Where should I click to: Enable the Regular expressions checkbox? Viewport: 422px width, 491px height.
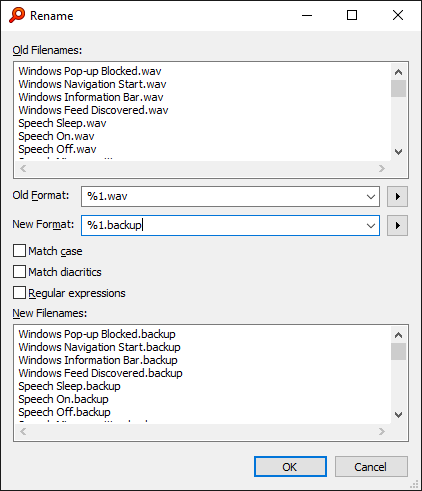[x=19, y=293]
